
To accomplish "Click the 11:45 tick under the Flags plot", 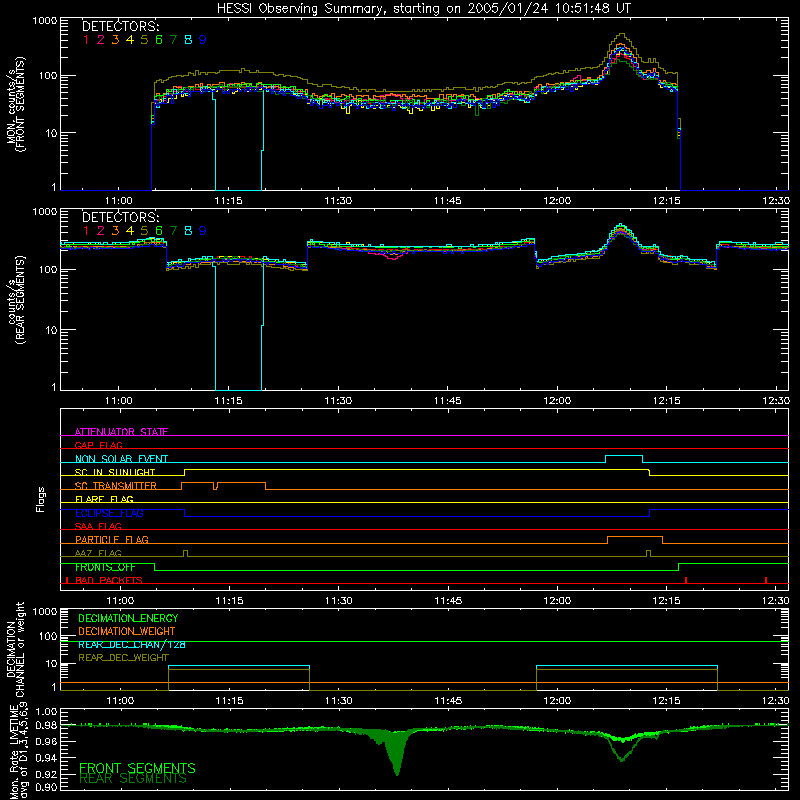I will coord(448,601).
